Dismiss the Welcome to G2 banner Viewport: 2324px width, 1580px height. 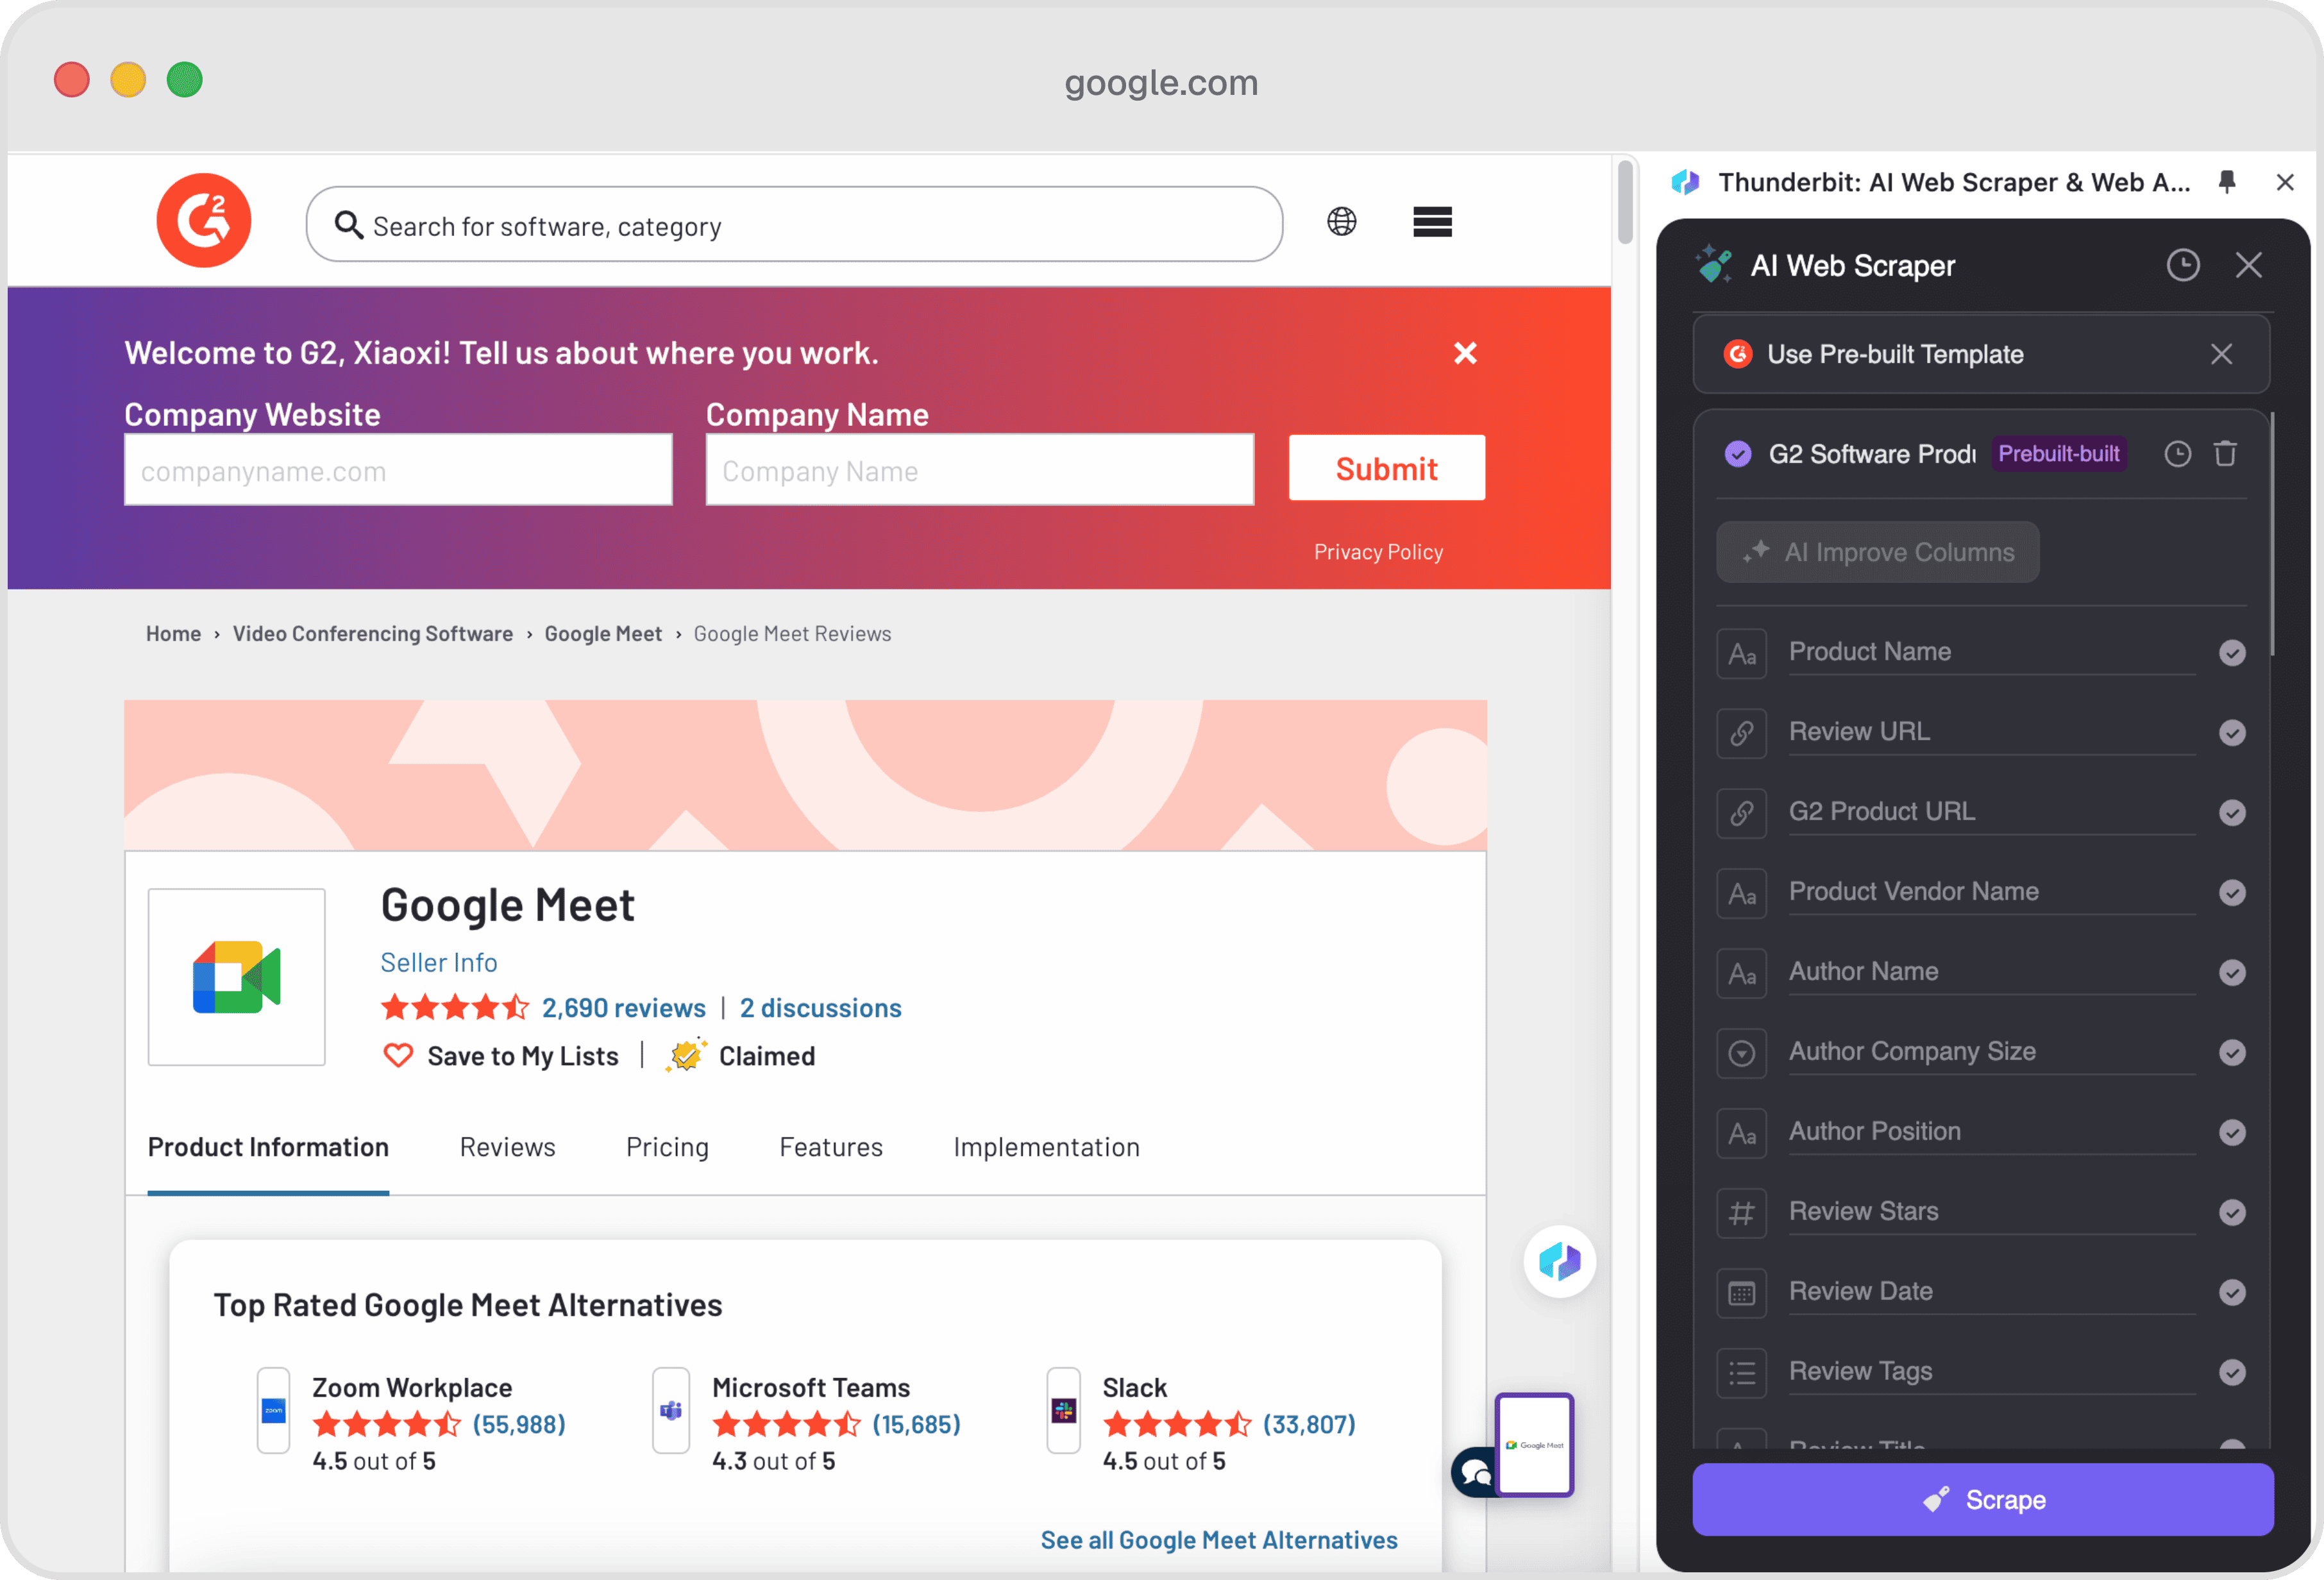tap(1465, 353)
